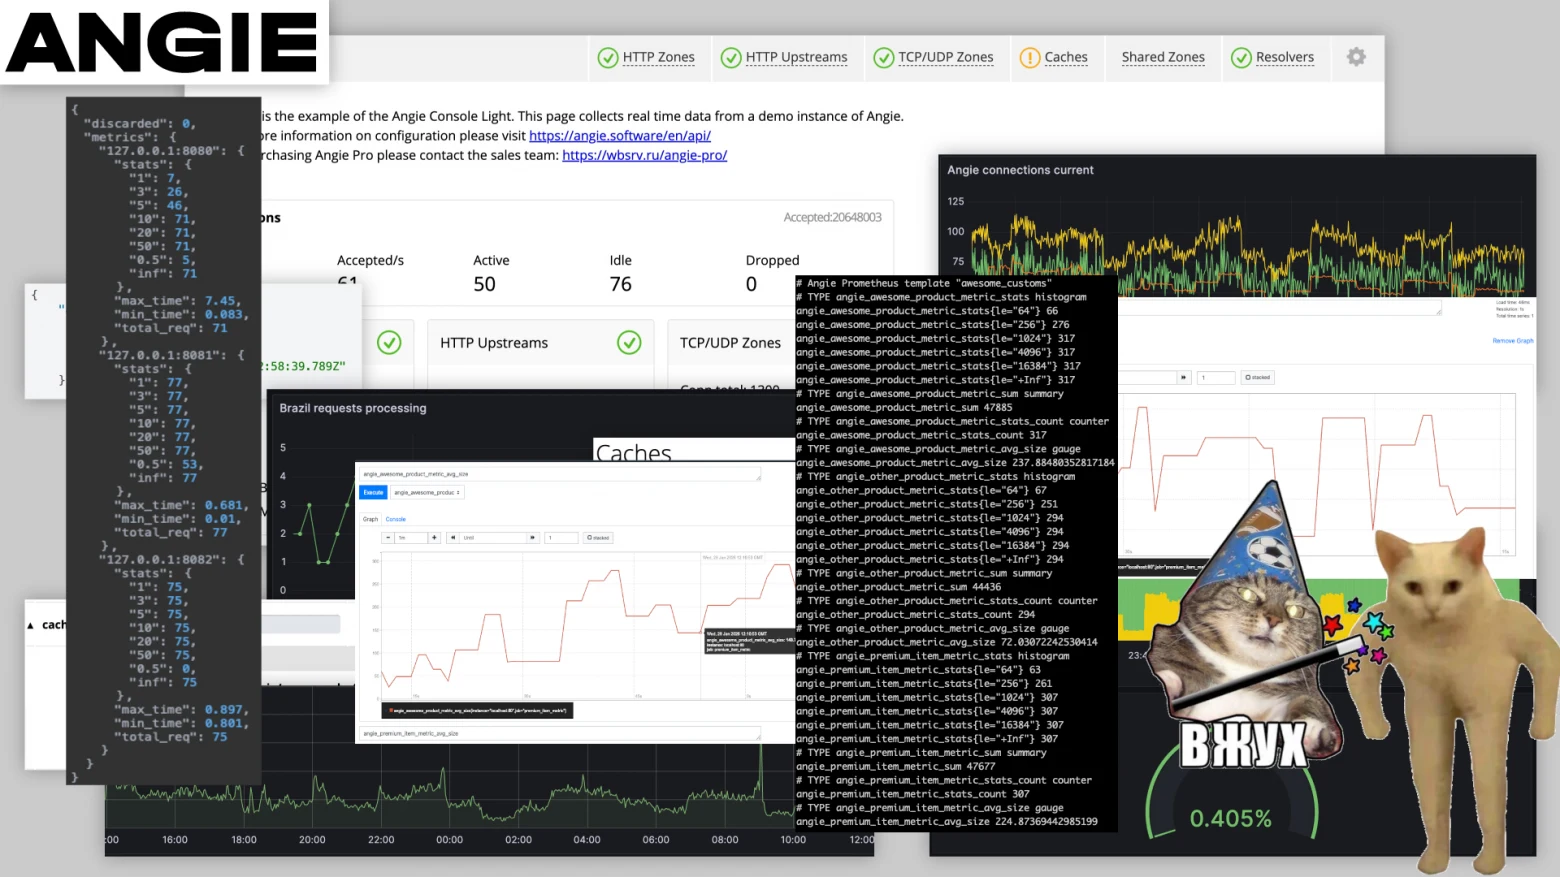Click the resolution field showing 1 in center graph
The image size is (1560, 877).
click(561, 537)
